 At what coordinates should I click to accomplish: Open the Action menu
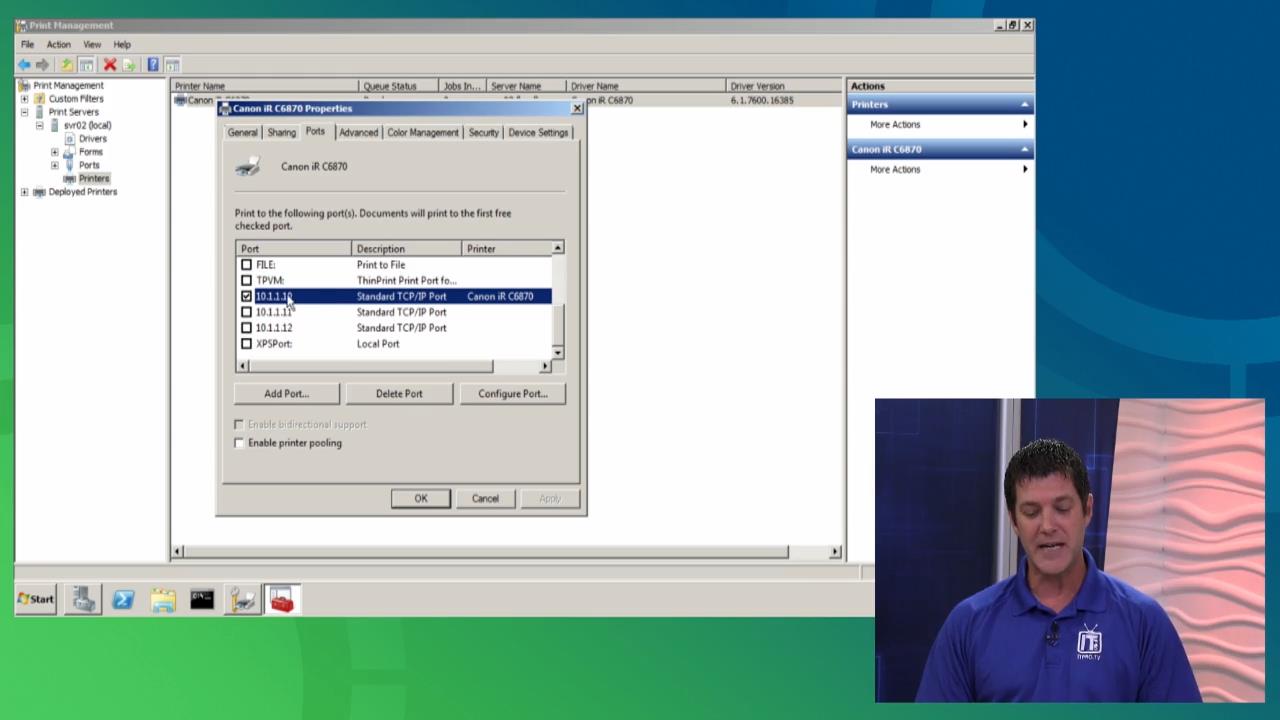pyautogui.click(x=59, y=45)
